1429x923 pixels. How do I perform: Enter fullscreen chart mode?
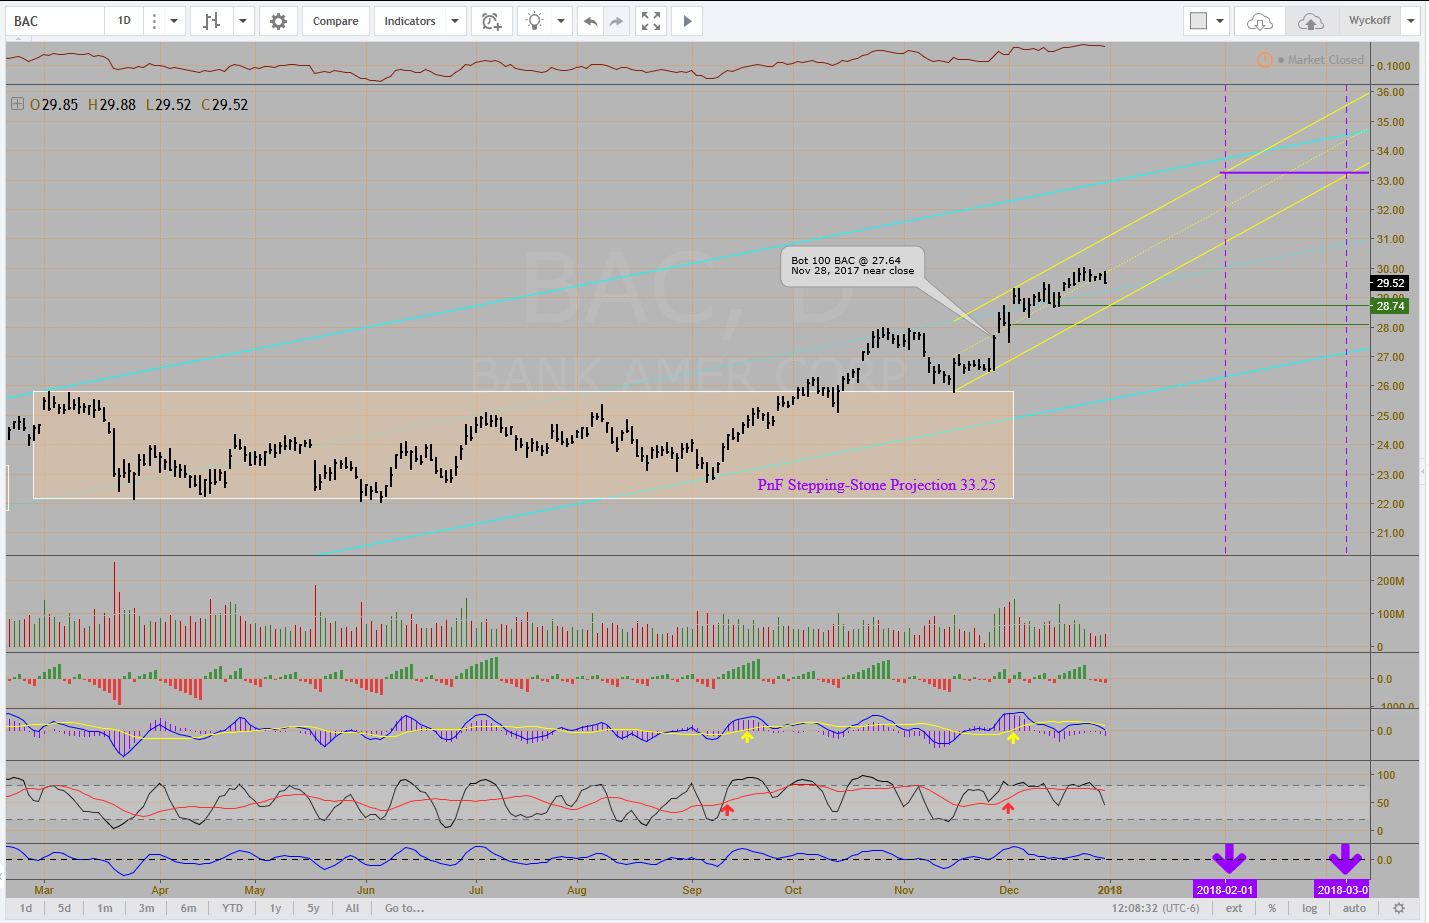click(651, 21)
